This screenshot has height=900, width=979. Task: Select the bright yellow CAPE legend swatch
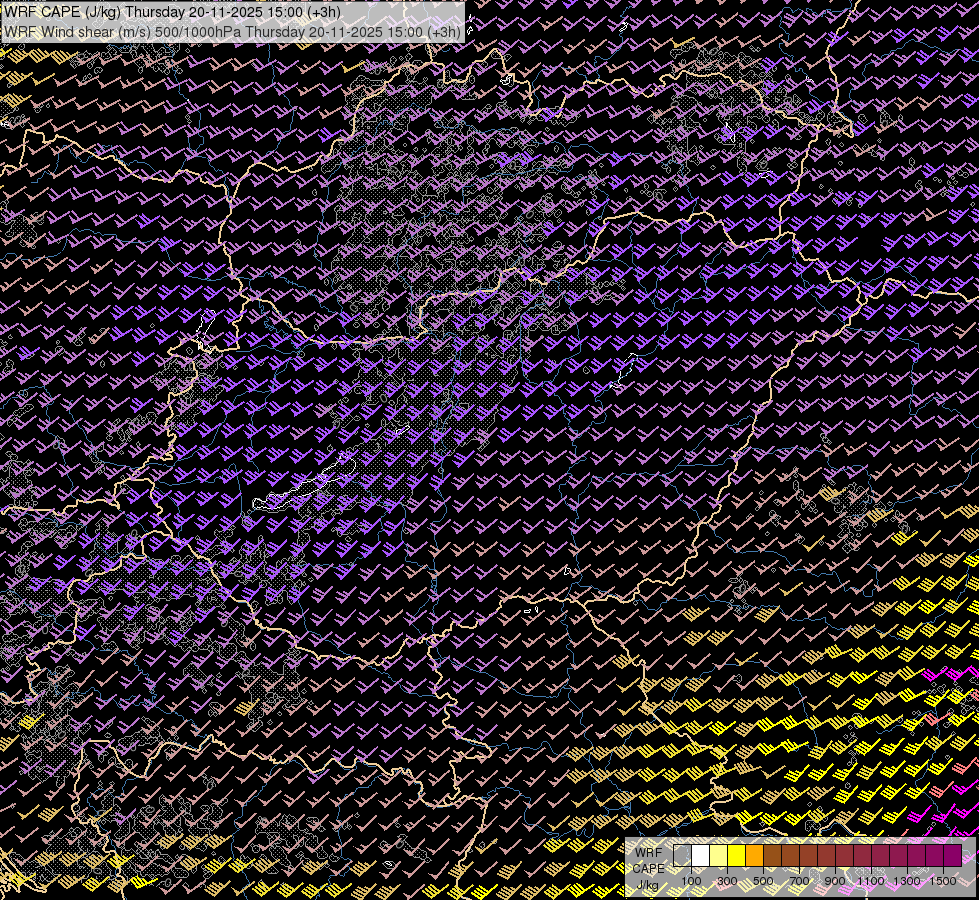737,855
